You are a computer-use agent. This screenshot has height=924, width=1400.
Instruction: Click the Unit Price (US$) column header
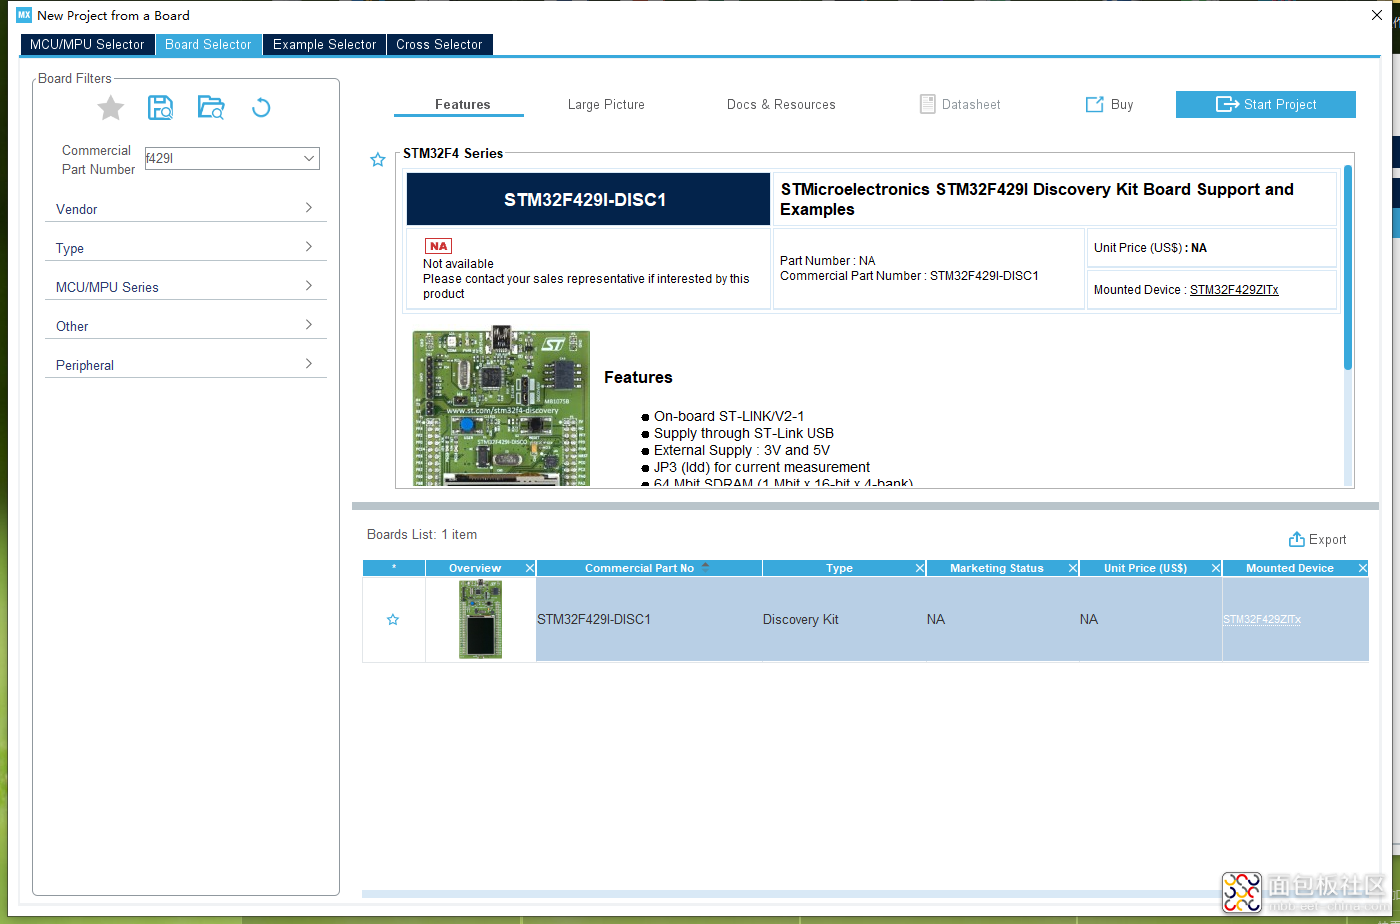1145,568
